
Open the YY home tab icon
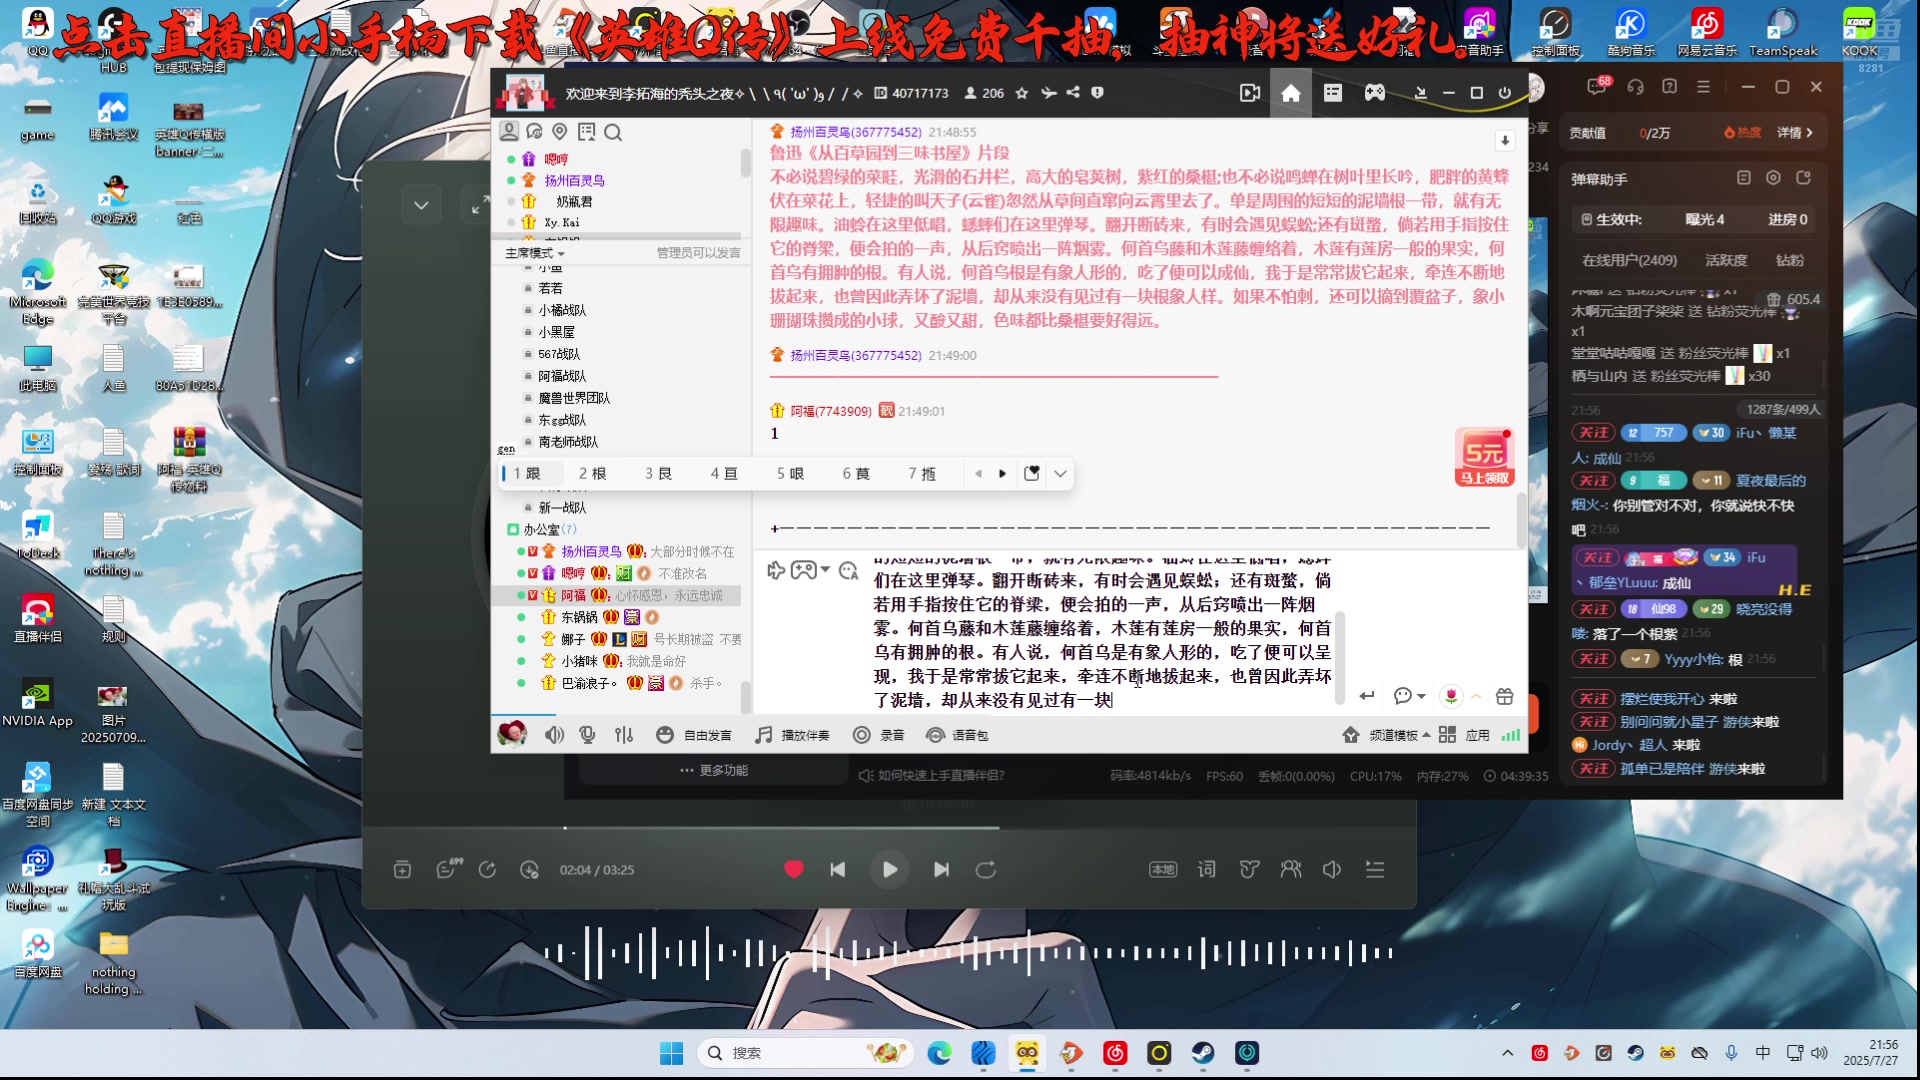click(x=1291, y=93)
